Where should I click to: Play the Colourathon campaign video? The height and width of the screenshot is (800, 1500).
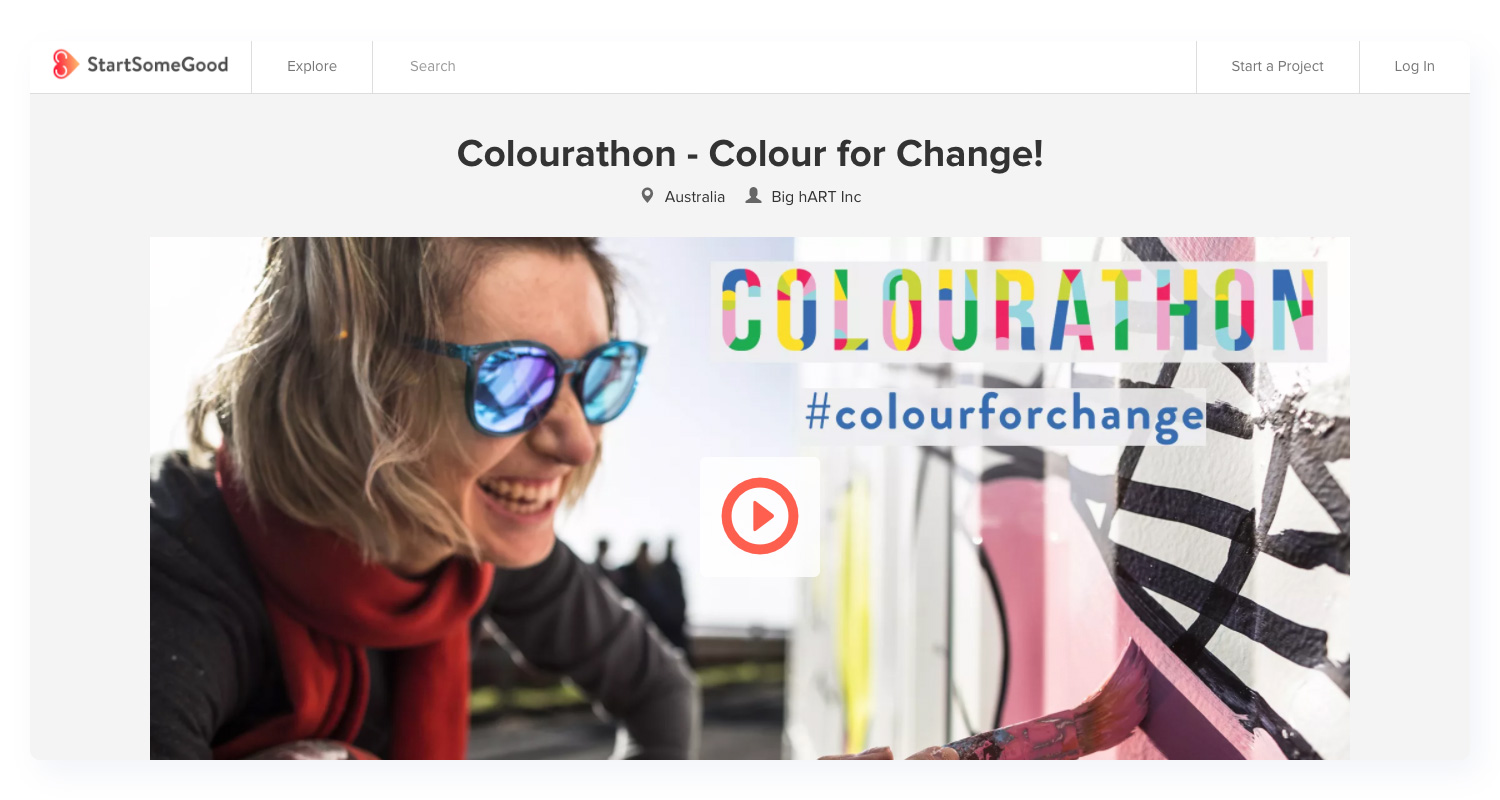(x=760, y=516)
